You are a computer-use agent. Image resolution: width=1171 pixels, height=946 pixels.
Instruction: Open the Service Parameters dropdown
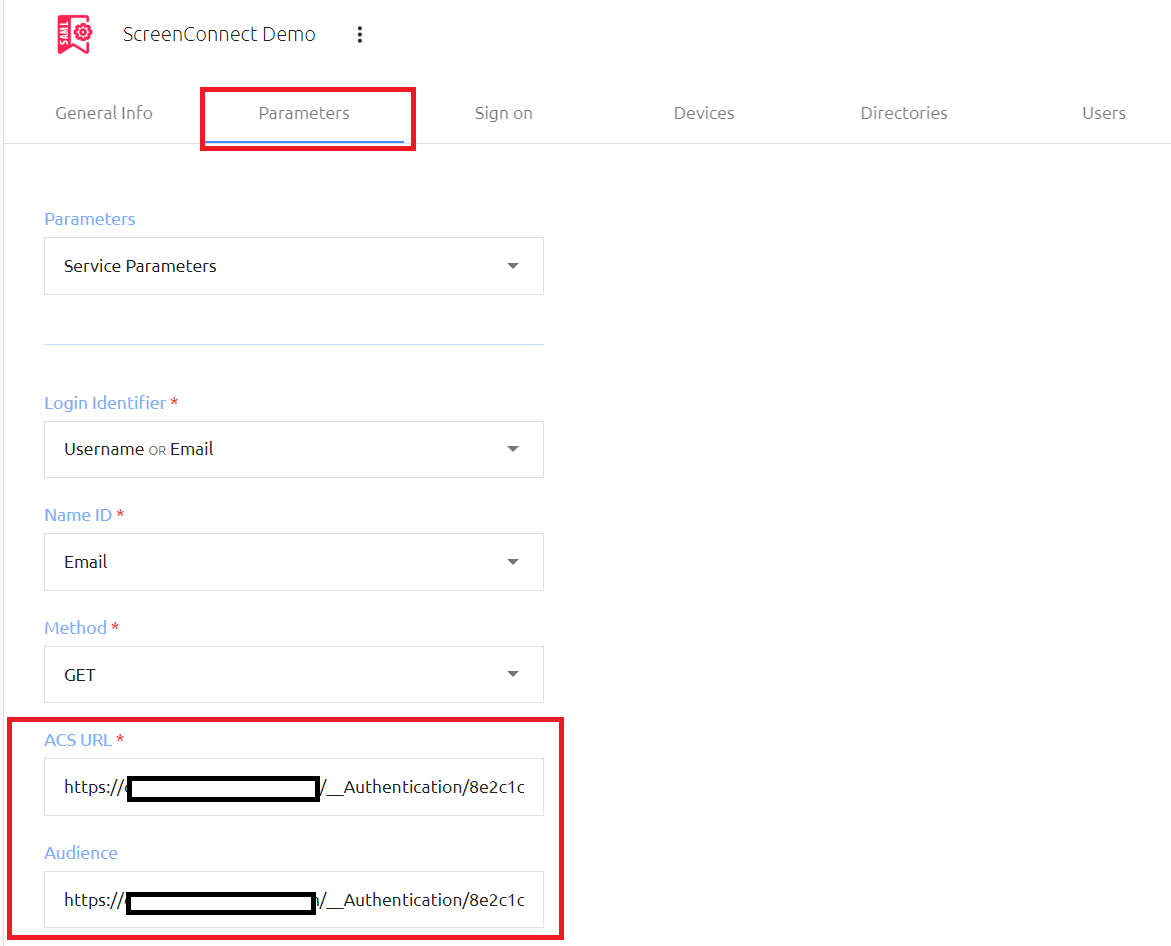(x=293, y=266)
